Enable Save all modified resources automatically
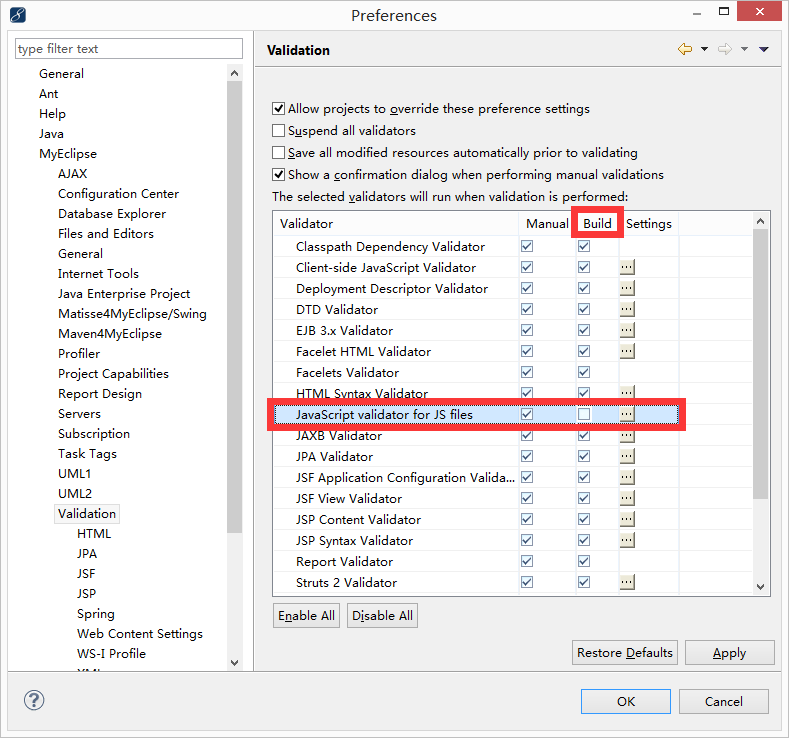The image size is (789, 738). click(x=278, y=152)
